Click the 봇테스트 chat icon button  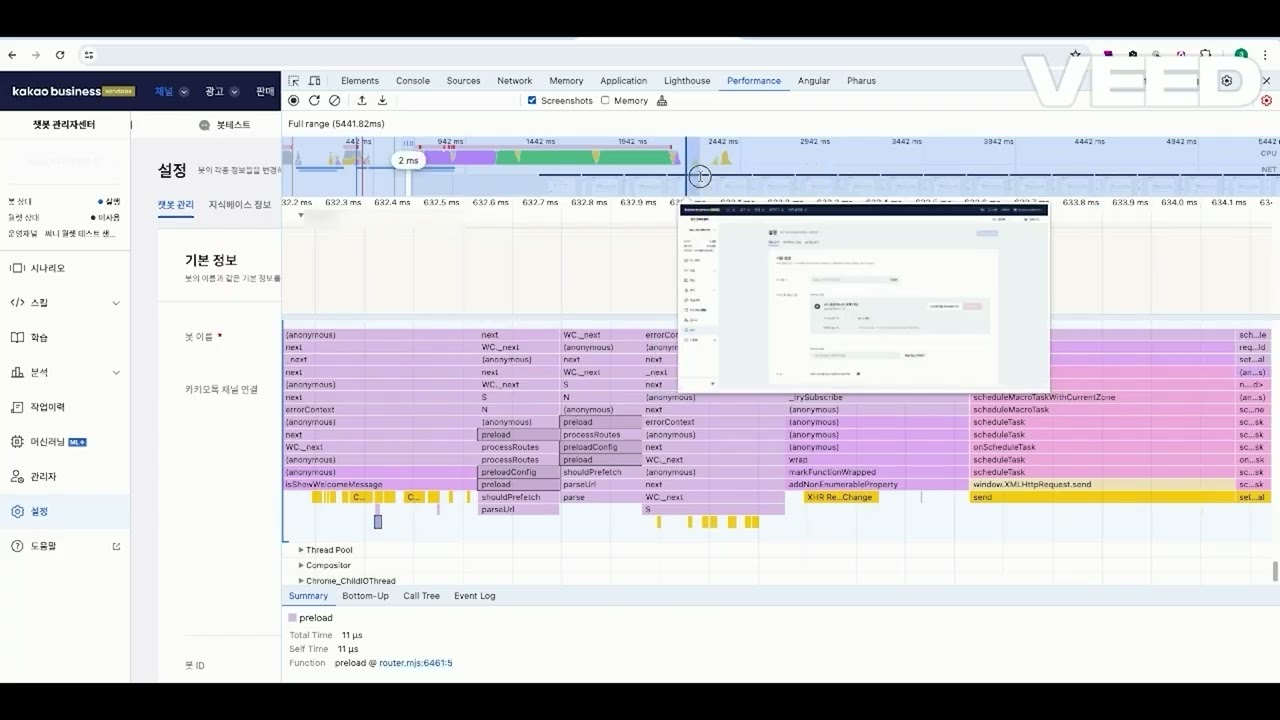tap(225, 125)
